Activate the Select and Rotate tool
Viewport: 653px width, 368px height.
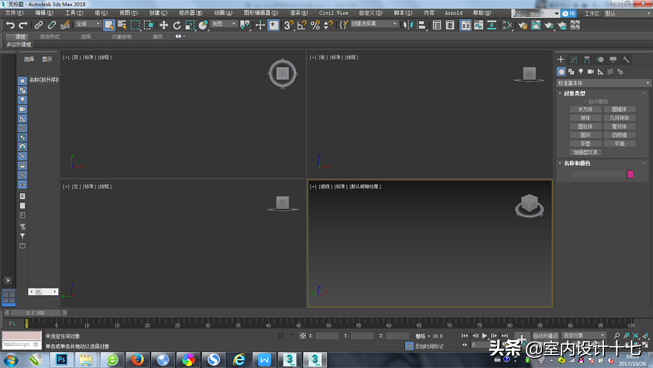(177, 25)
